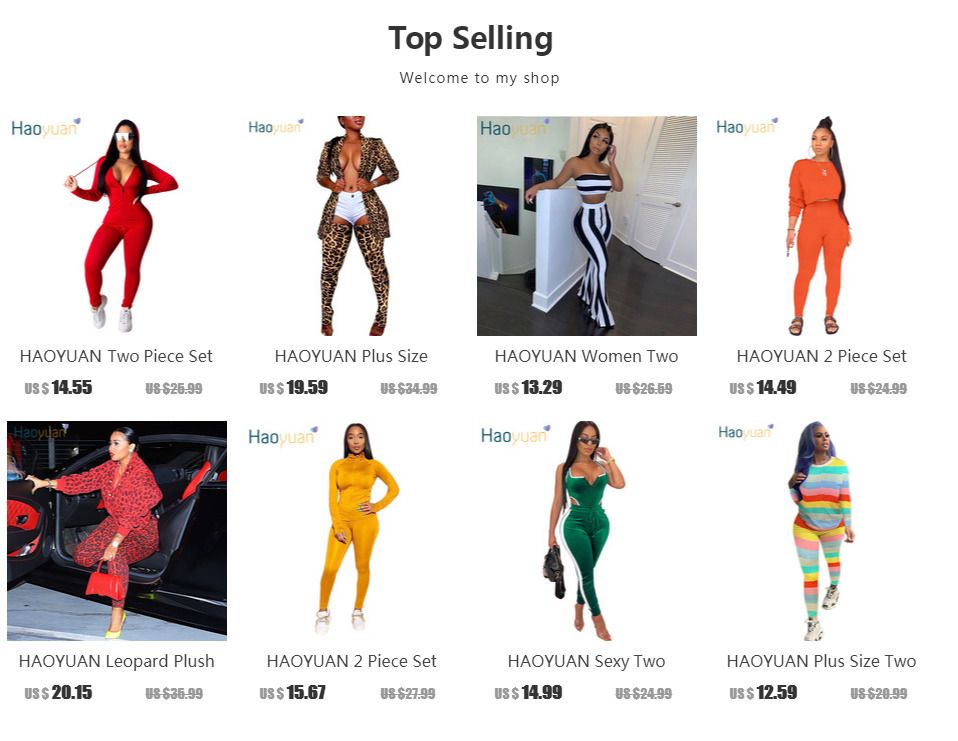Click the US $19.59 price
This screenshot has height=741, width=958.
(293, 387)
